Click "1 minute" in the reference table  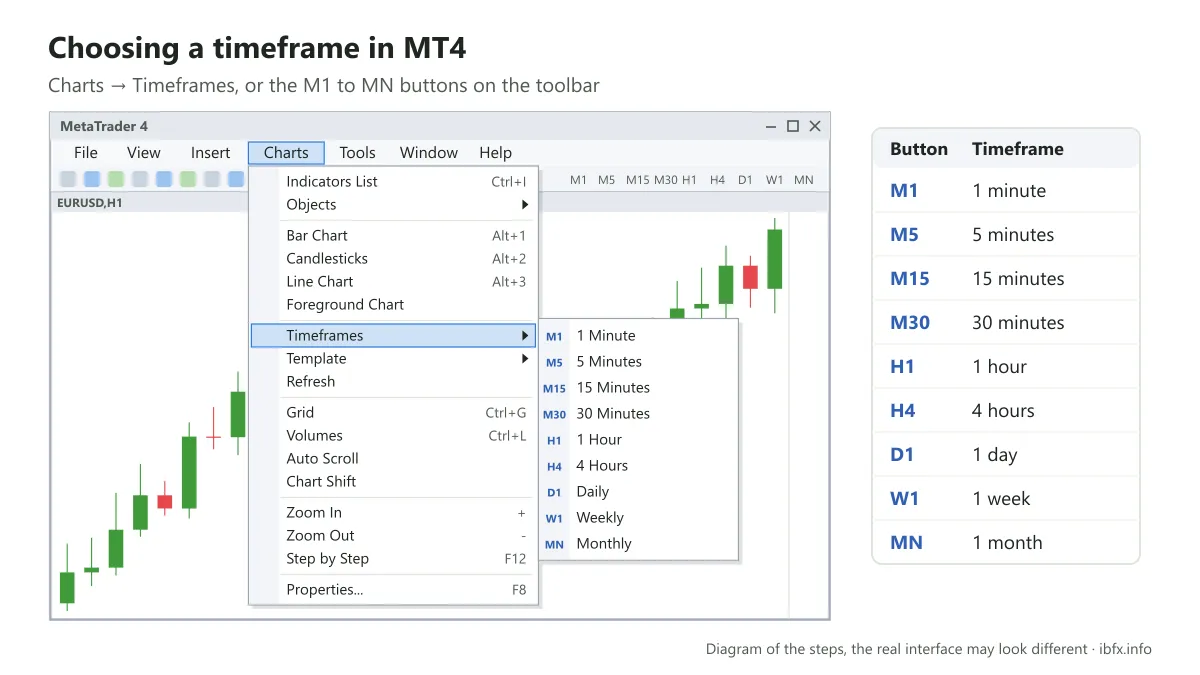tap(1009, 191)
